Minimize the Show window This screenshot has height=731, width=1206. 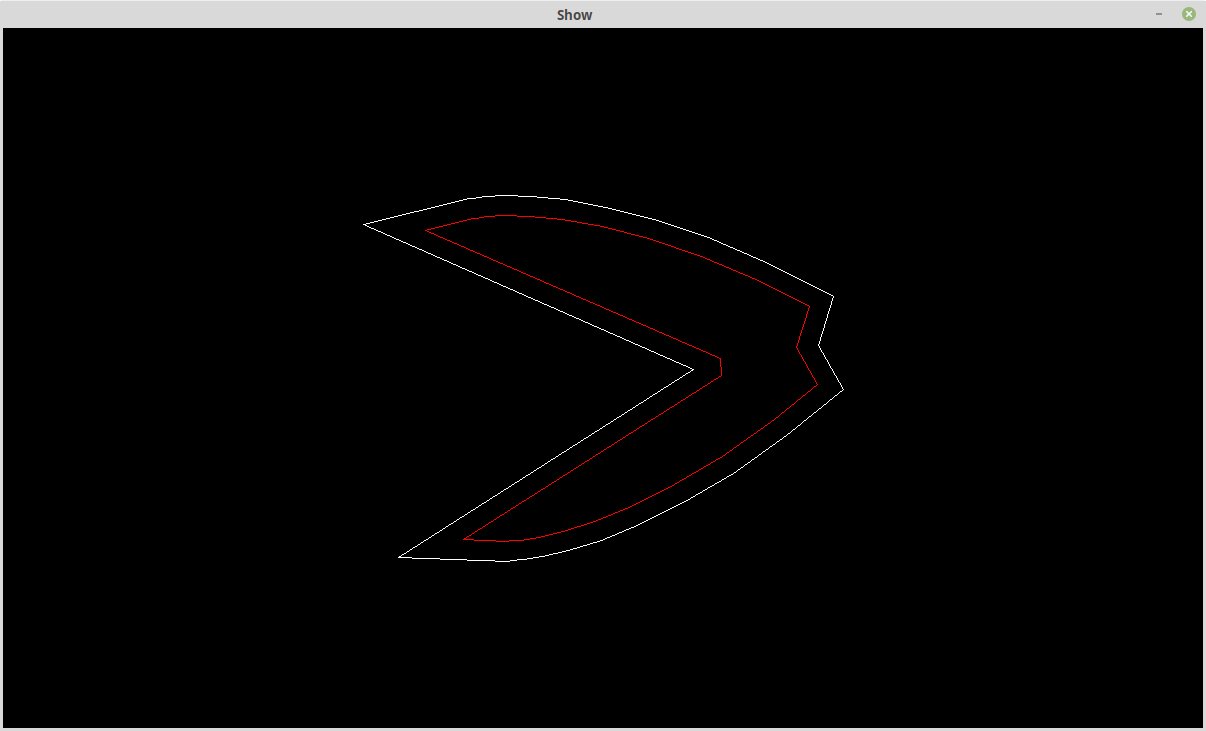pyautogui.click(x=1159, y=14)
